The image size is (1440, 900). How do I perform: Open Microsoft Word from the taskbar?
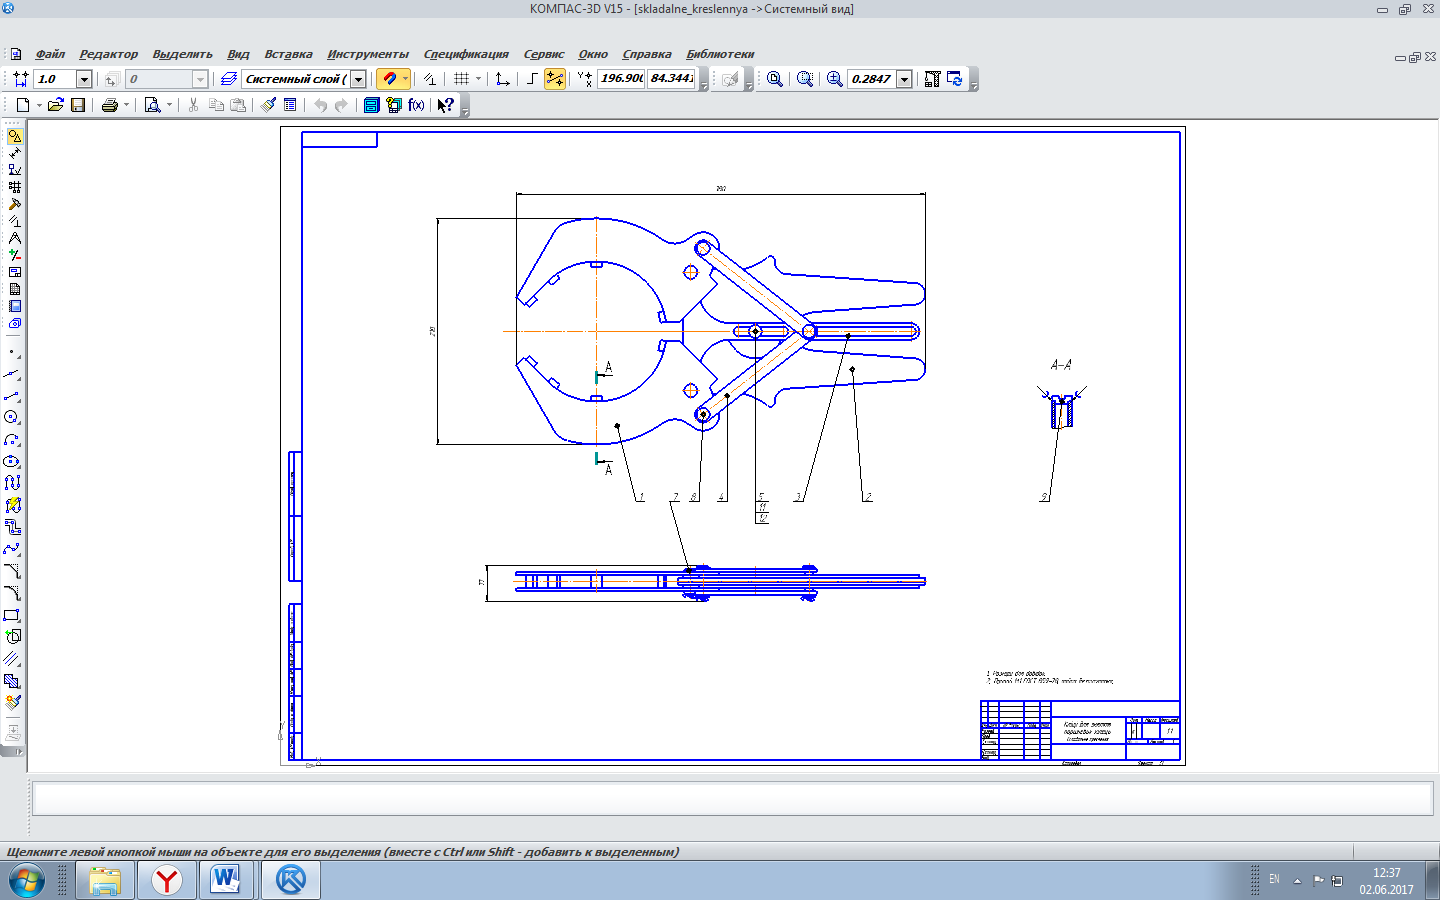225,880
